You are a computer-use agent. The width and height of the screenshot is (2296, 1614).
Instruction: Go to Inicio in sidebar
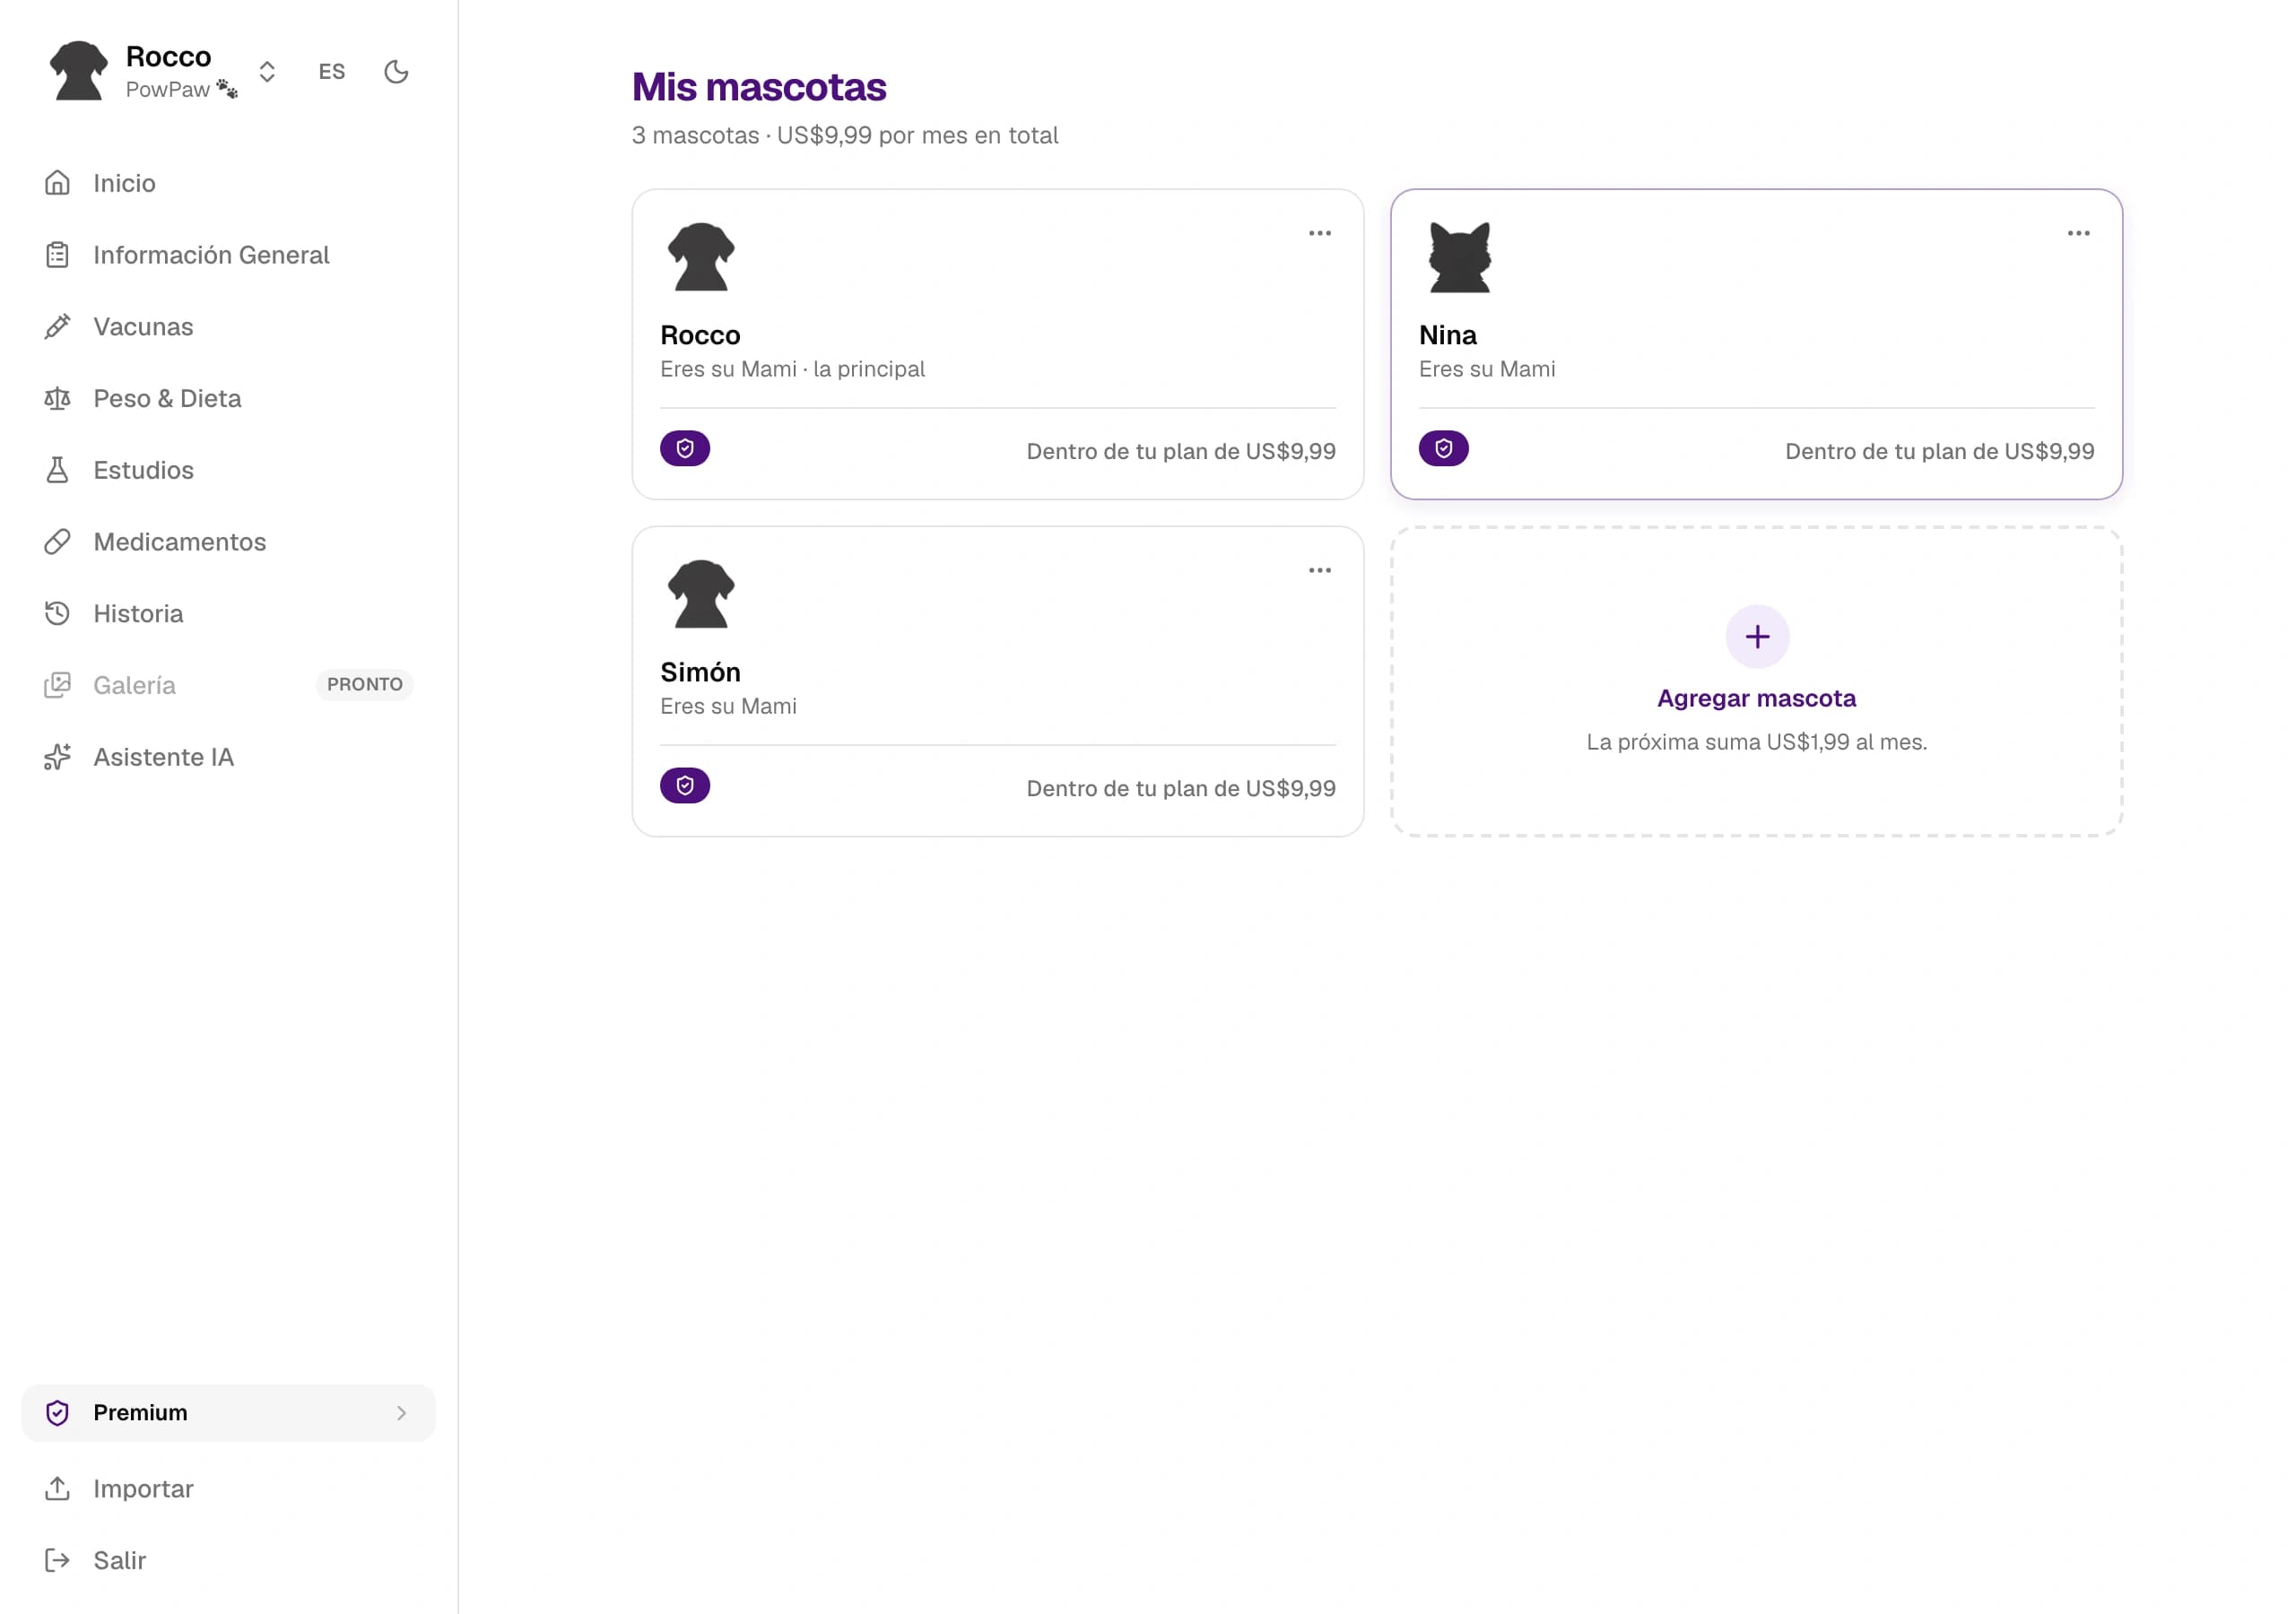228,183
